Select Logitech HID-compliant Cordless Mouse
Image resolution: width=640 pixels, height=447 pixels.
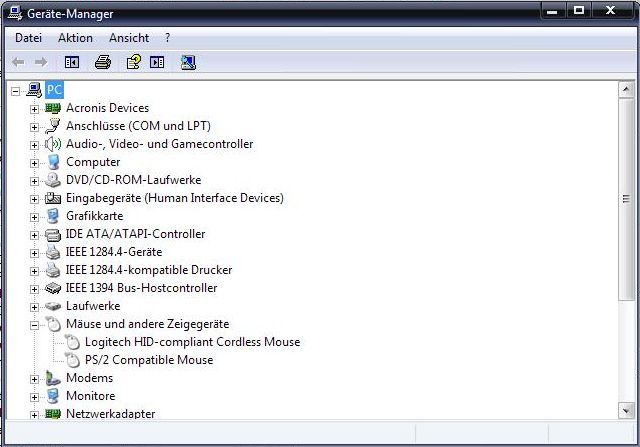coord(192,342)
